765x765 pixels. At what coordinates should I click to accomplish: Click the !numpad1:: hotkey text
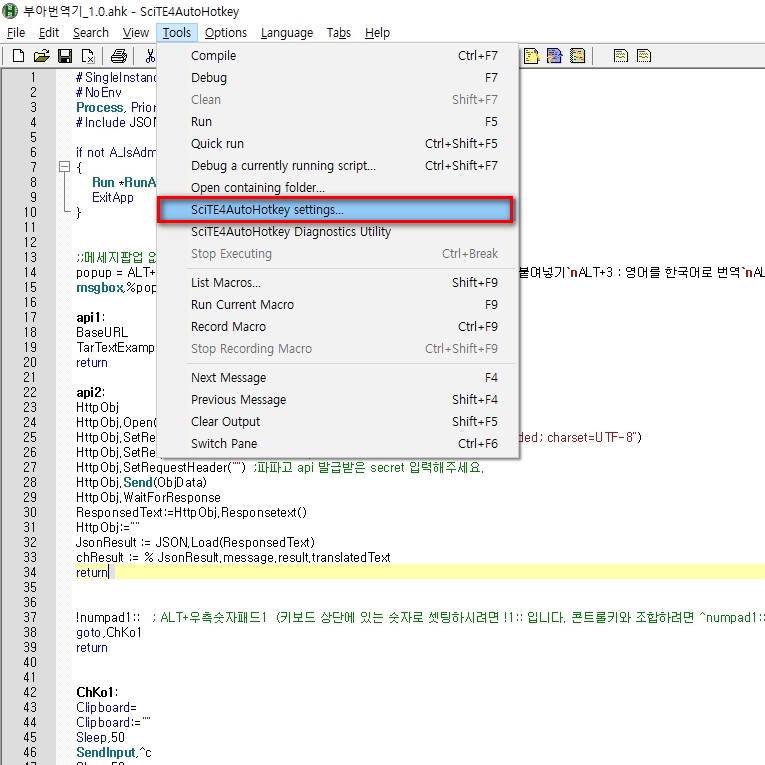tap(108, 618)
